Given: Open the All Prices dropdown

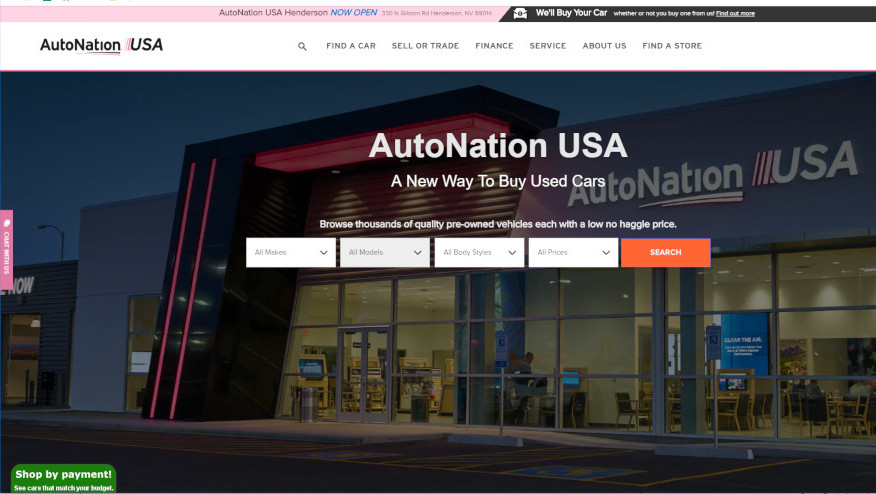Looking at the screenshot, I should 573,253.
